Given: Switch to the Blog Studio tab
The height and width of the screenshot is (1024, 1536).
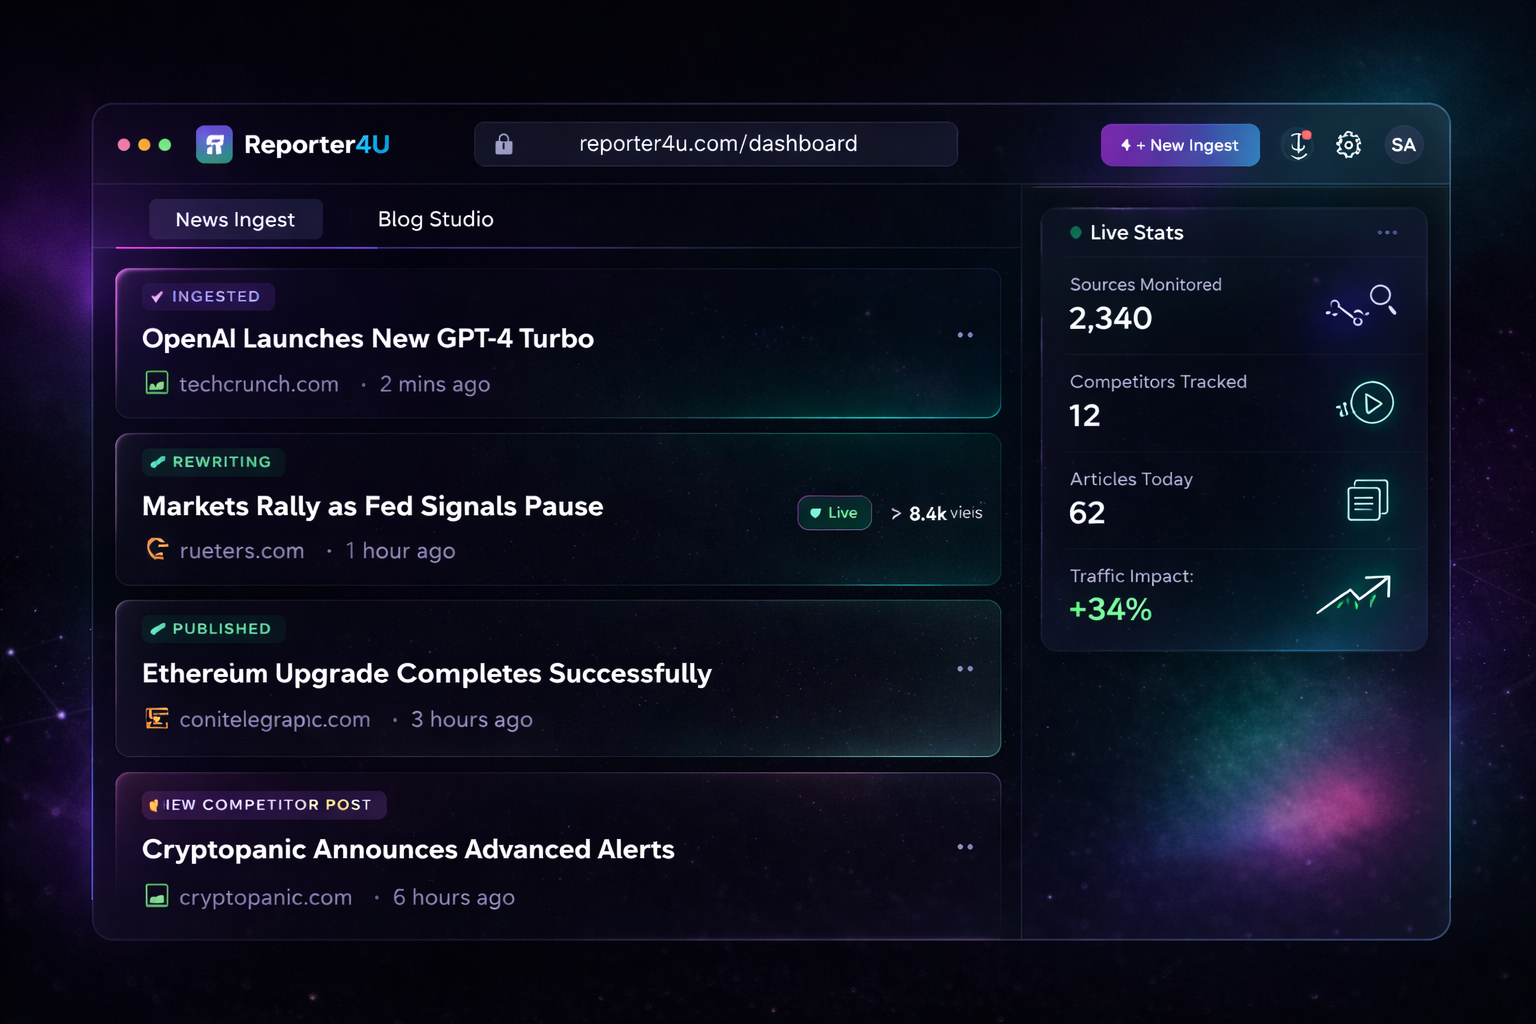Looking at the screenshot, I should [x=435, y=219].
